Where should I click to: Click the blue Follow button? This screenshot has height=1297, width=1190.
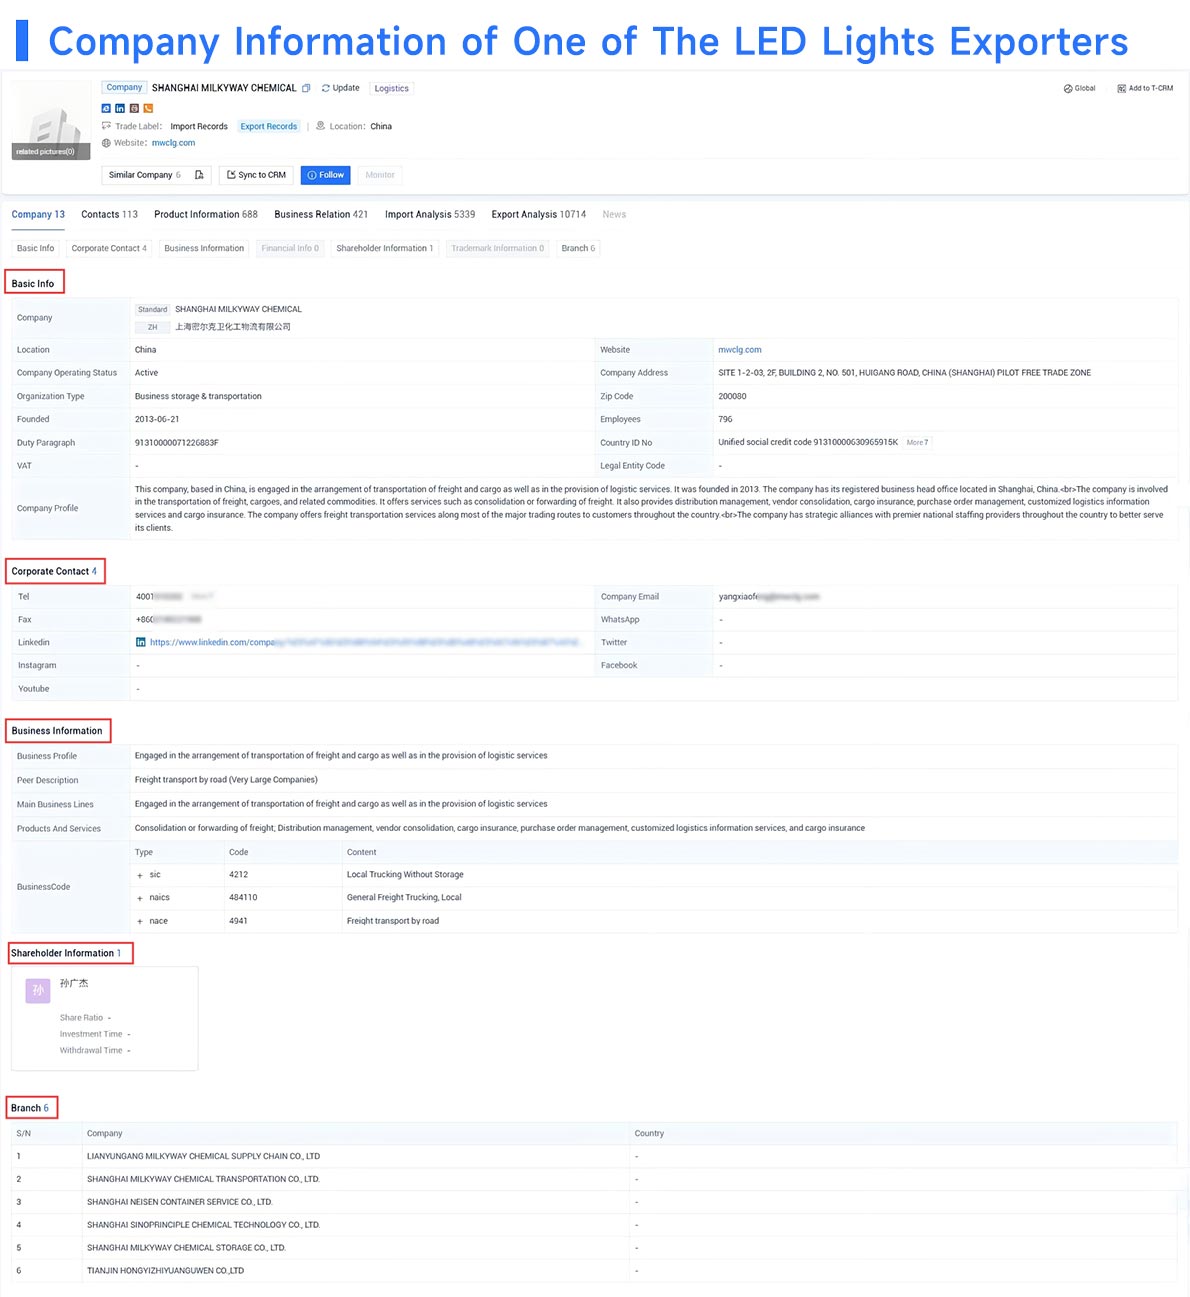[x=326, y=175]
